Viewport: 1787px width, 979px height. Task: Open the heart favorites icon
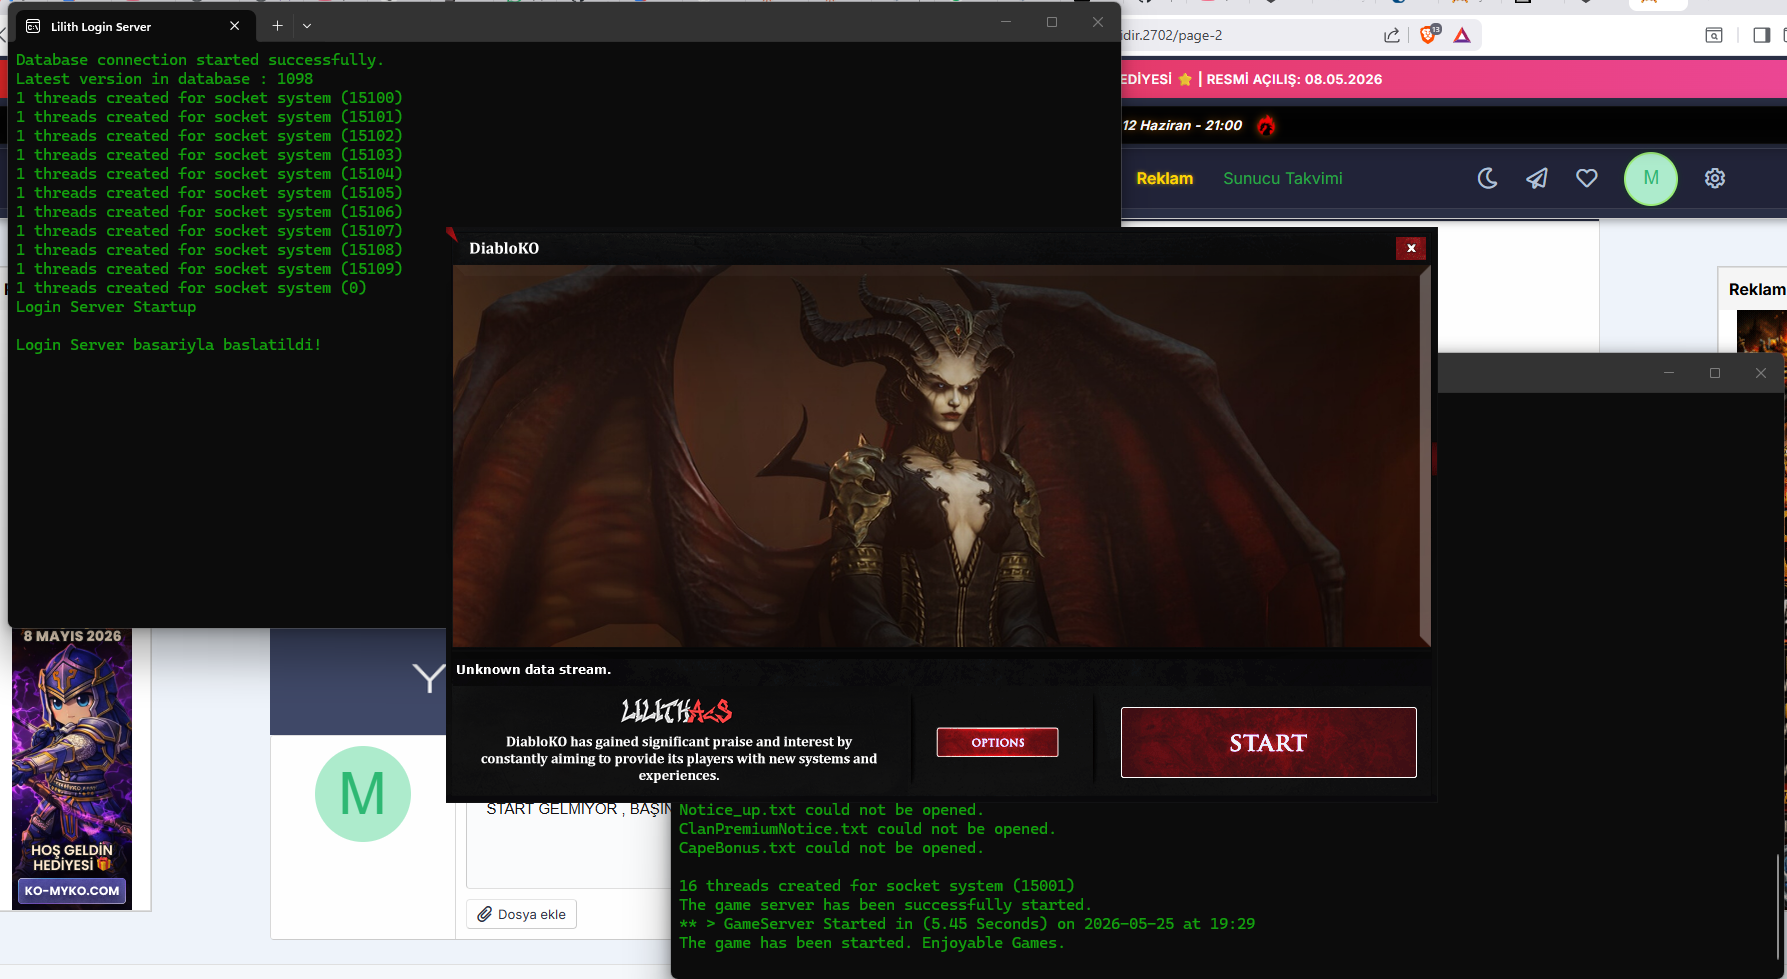pos(1587,178)
